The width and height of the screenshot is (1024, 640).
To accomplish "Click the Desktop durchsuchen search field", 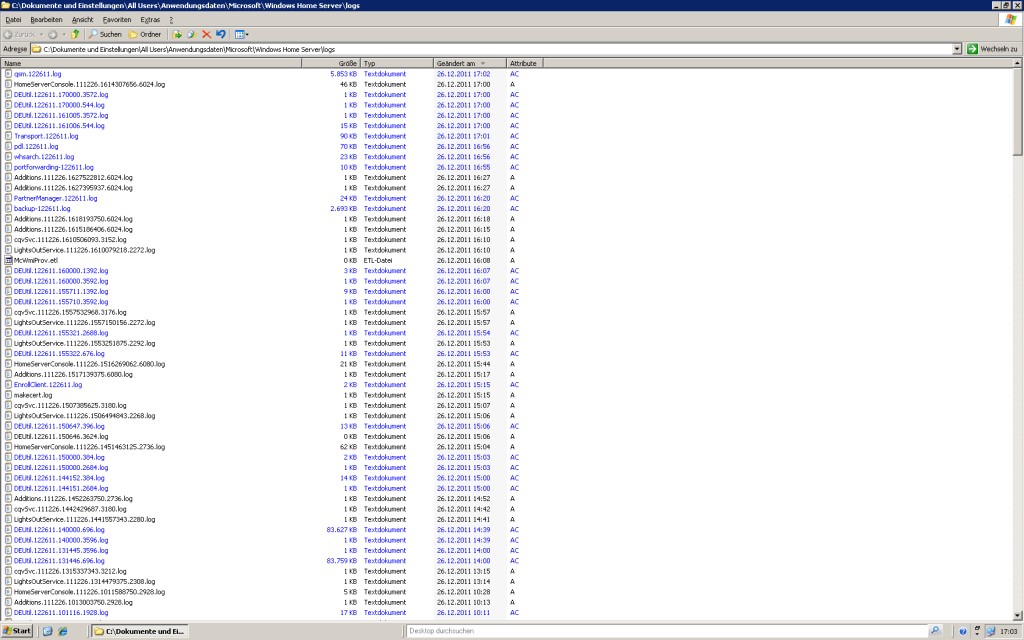I will click(x=667, y=631).
